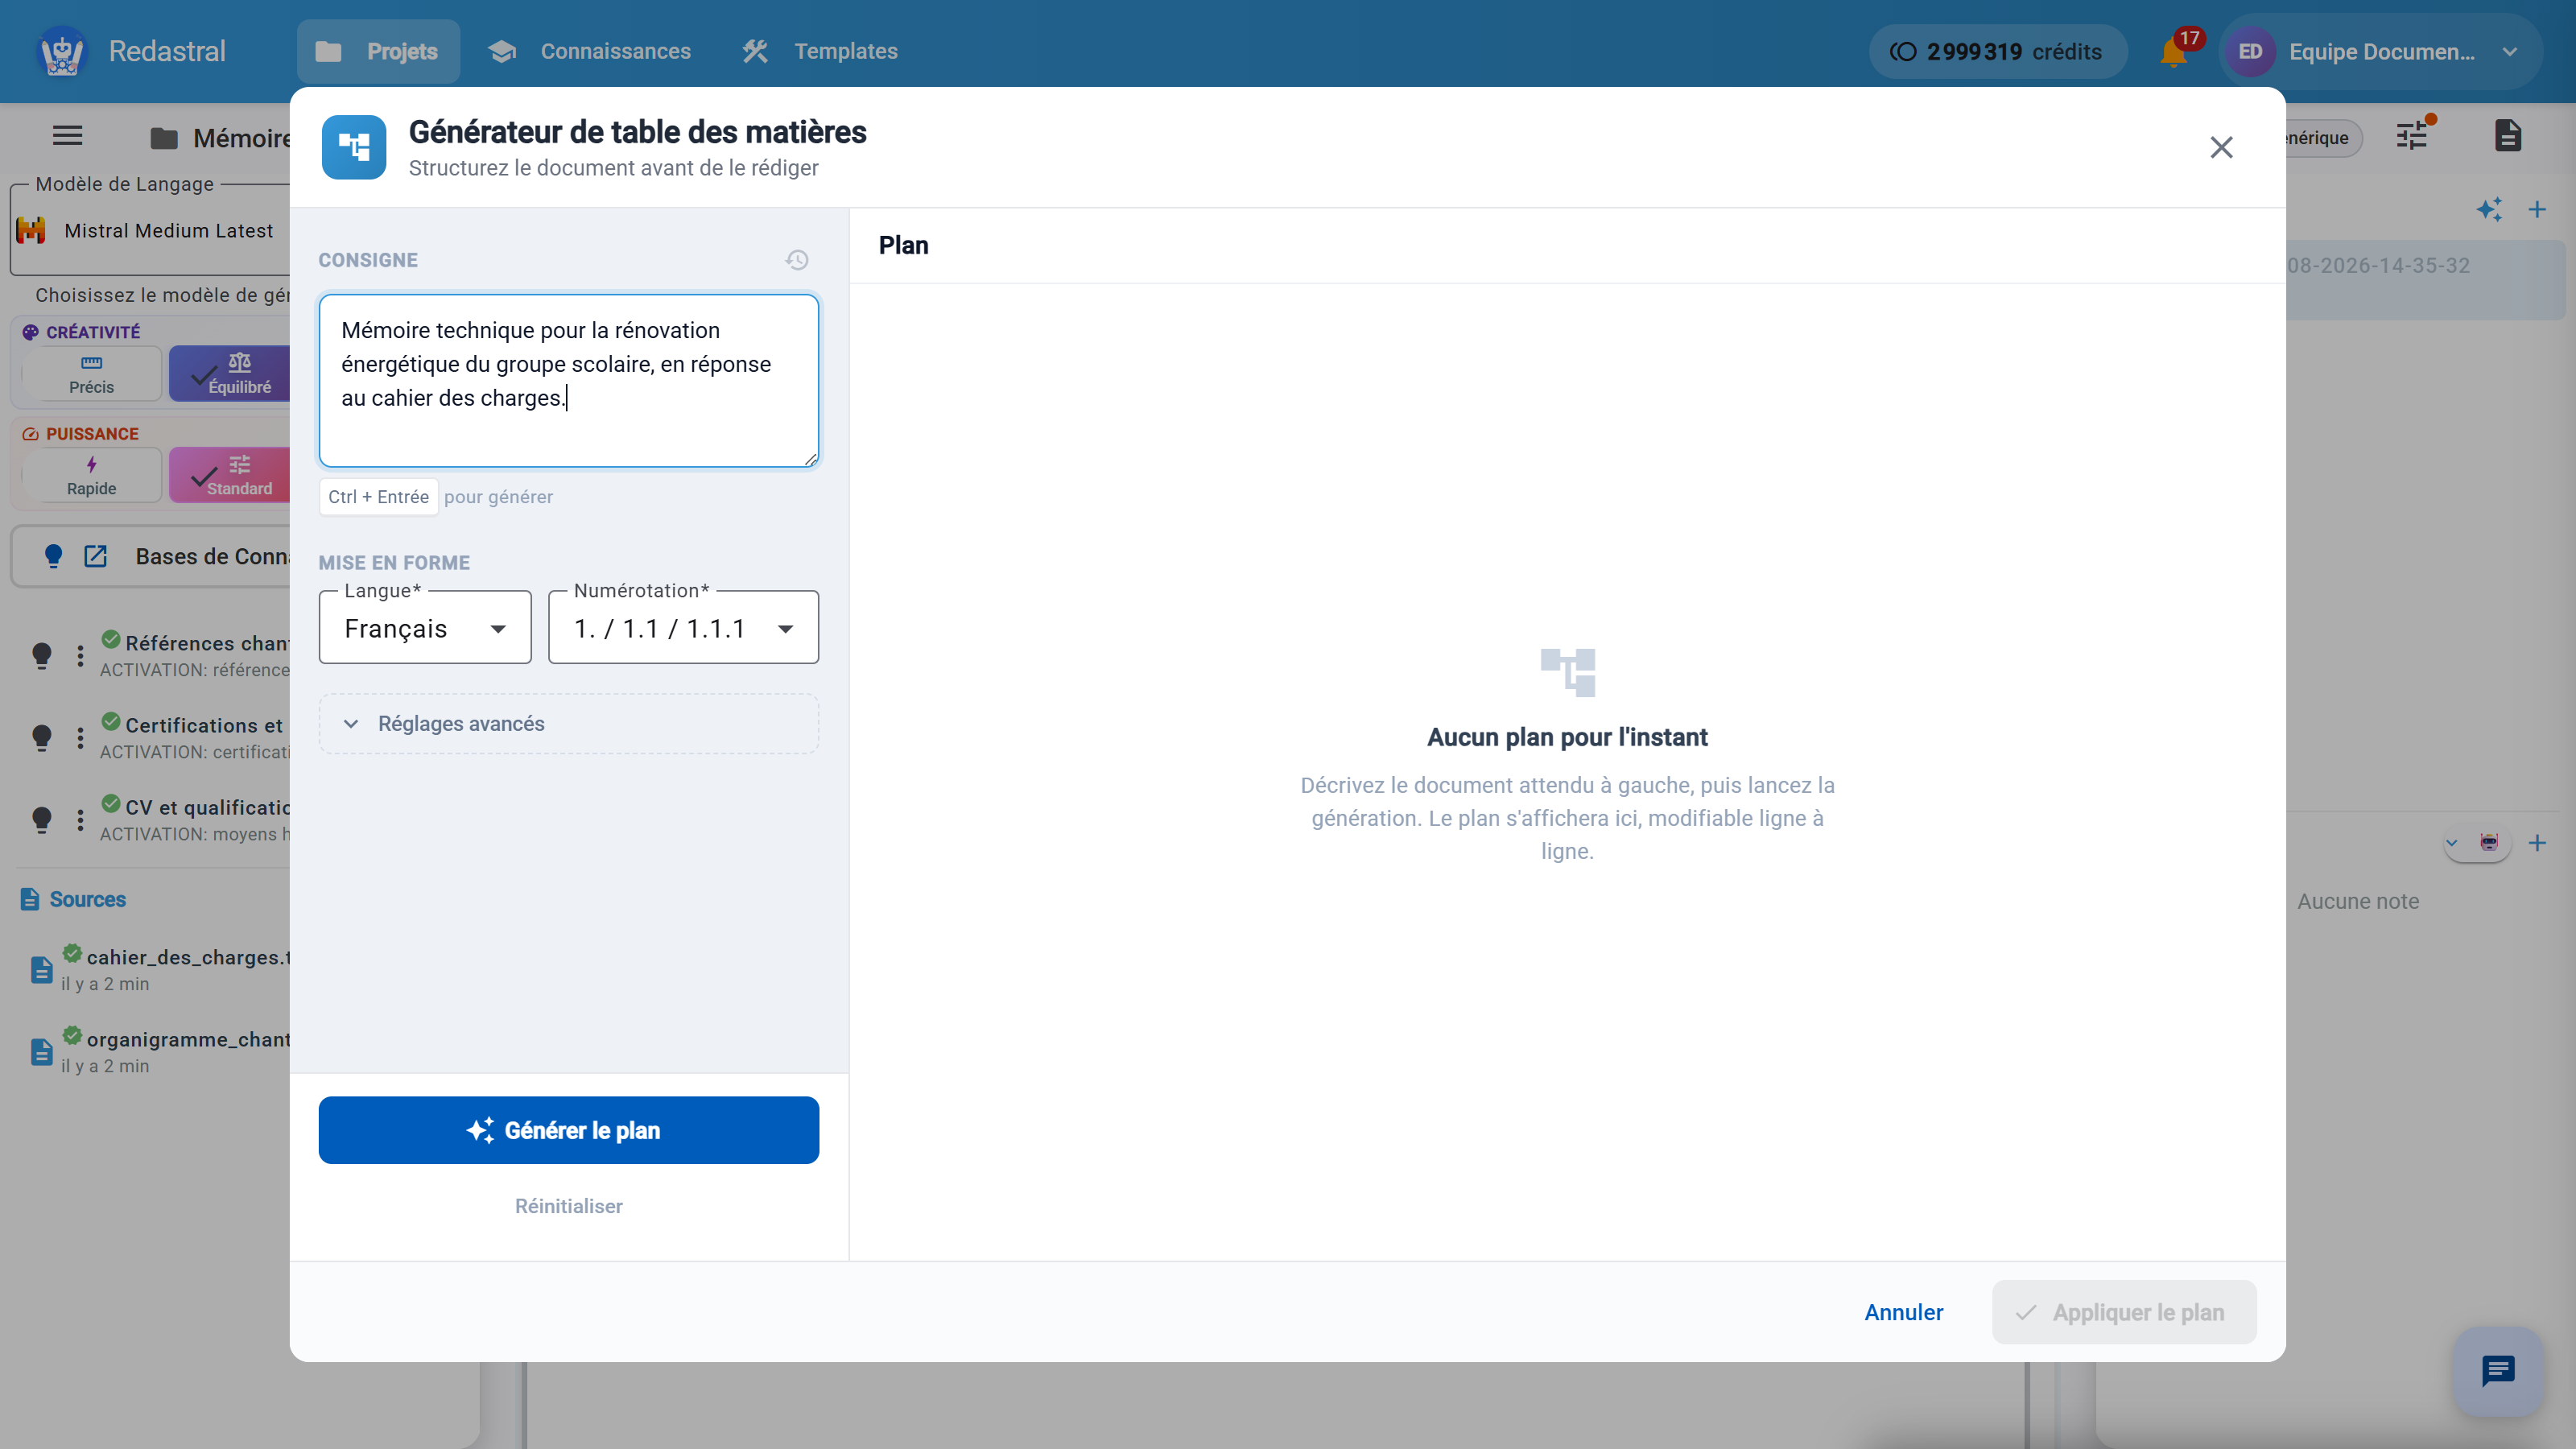Click the 'MISE EN FORME' section label
This screenshot has height=1449, width=2576.
point(394,563)
